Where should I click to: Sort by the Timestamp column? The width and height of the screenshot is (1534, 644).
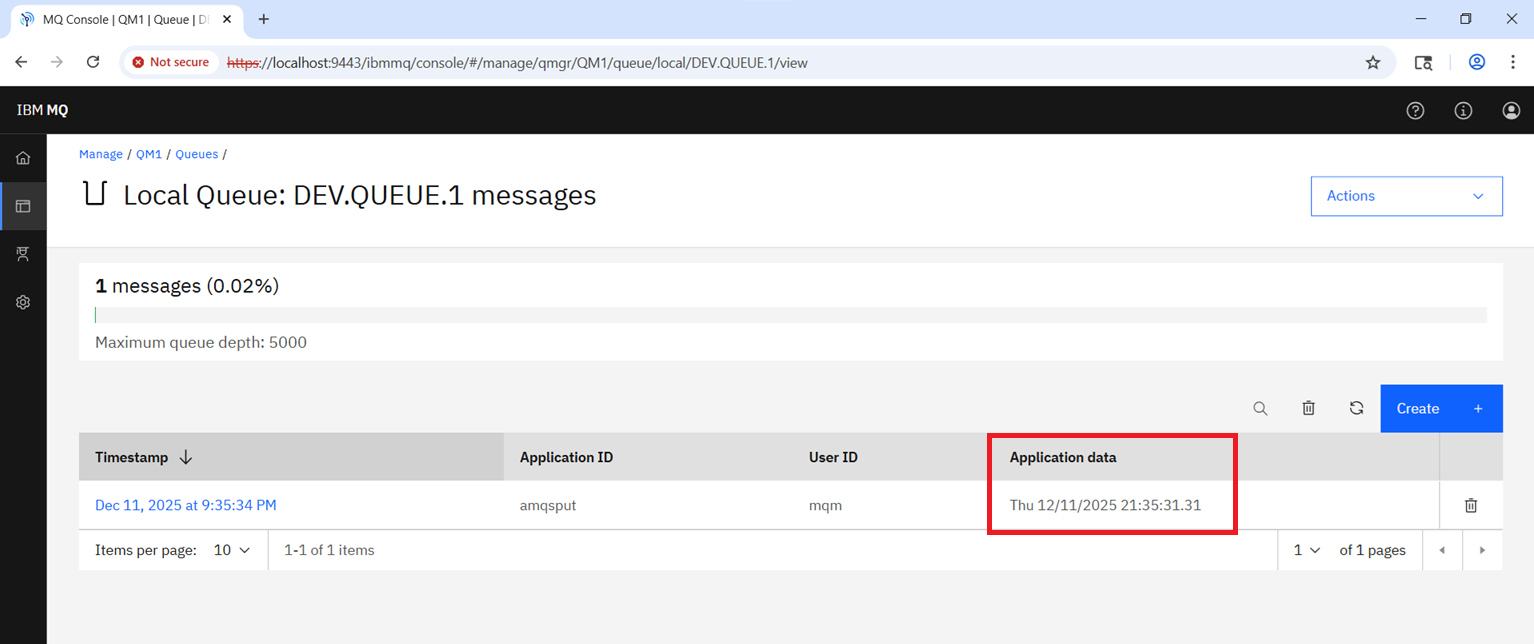(291, 457)
